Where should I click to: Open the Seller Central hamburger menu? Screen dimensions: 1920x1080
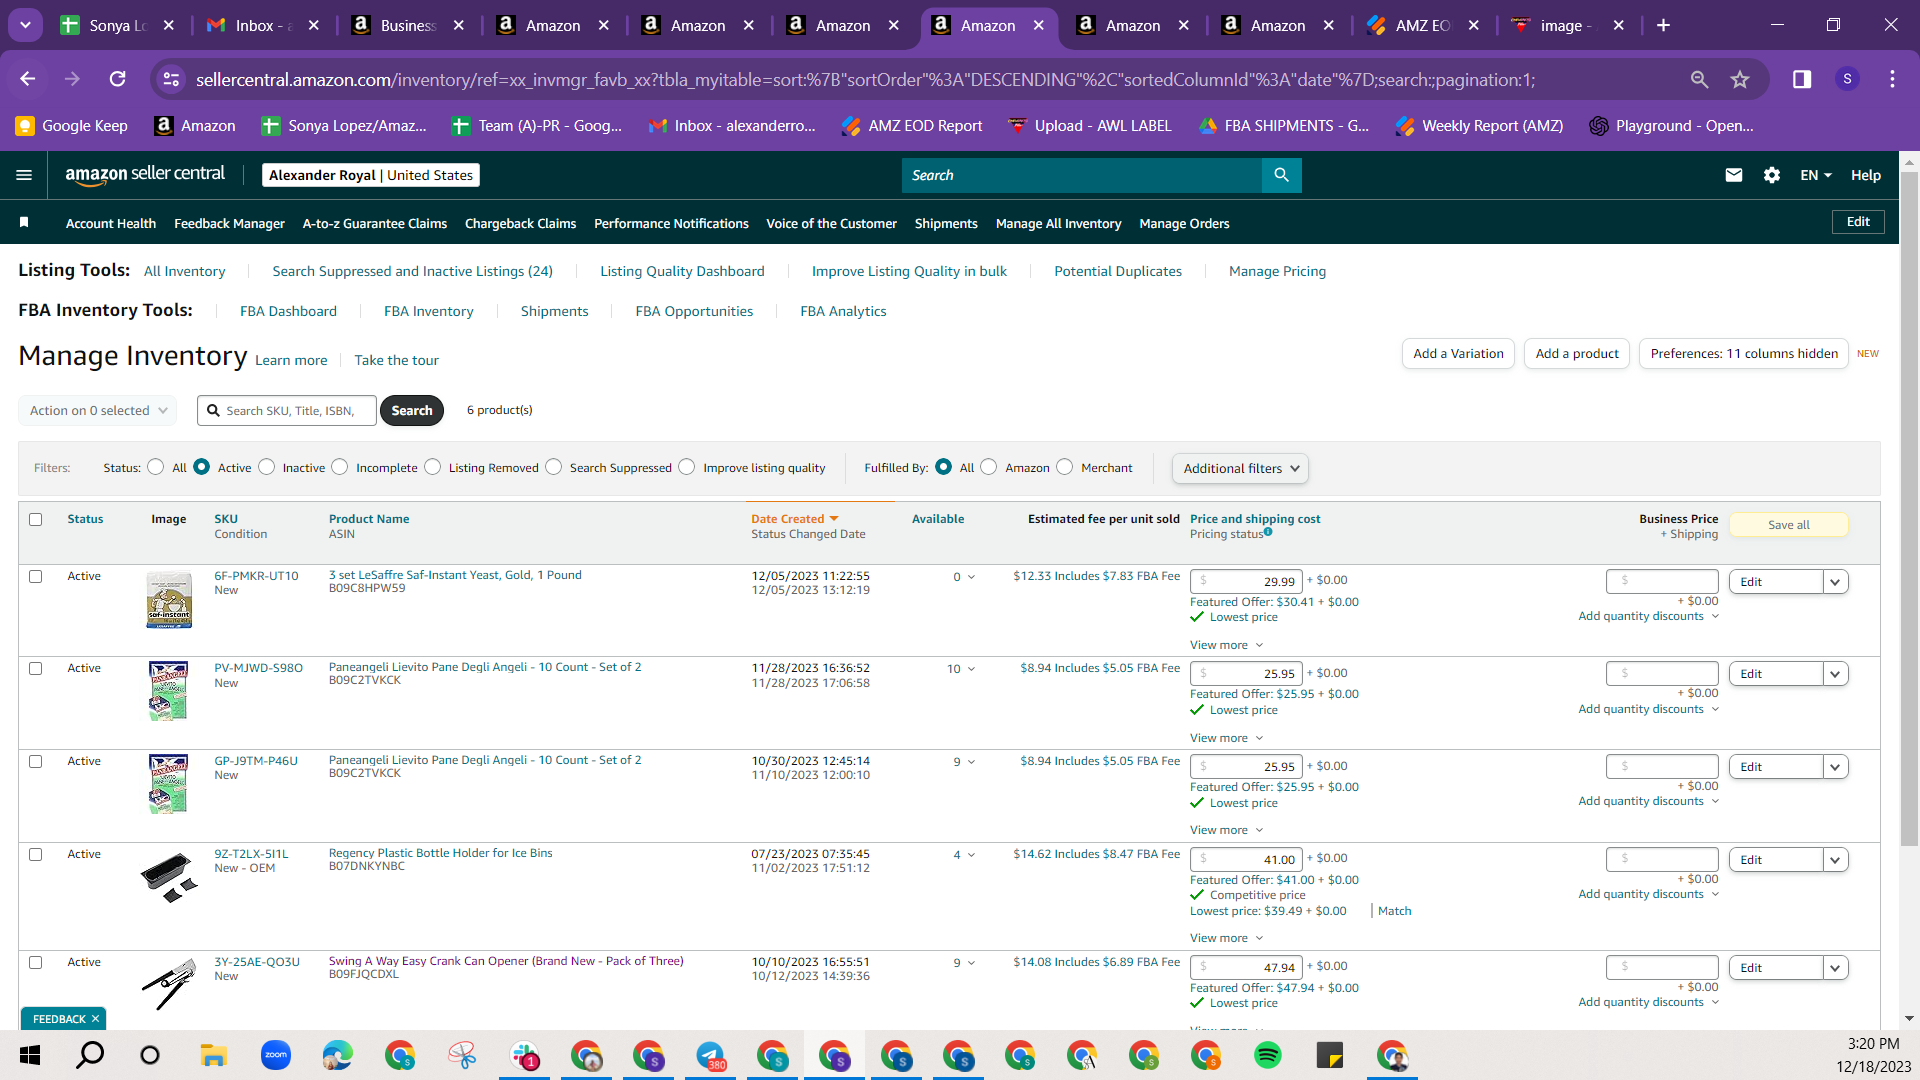tap(24, 175)
